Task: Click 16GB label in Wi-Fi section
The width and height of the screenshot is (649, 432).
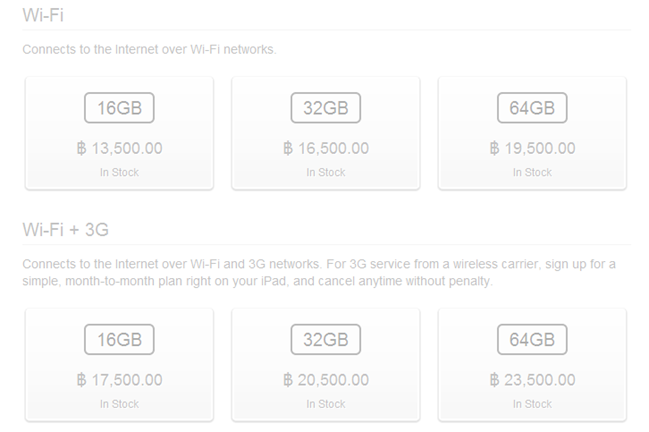Action: 119,108
